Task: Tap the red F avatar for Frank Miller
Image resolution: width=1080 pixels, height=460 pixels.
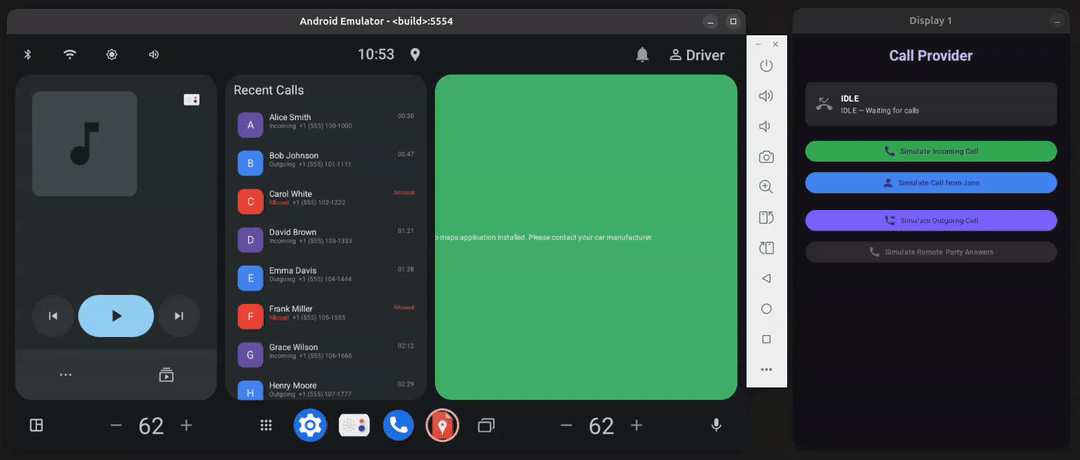Action: pos(251,317)
